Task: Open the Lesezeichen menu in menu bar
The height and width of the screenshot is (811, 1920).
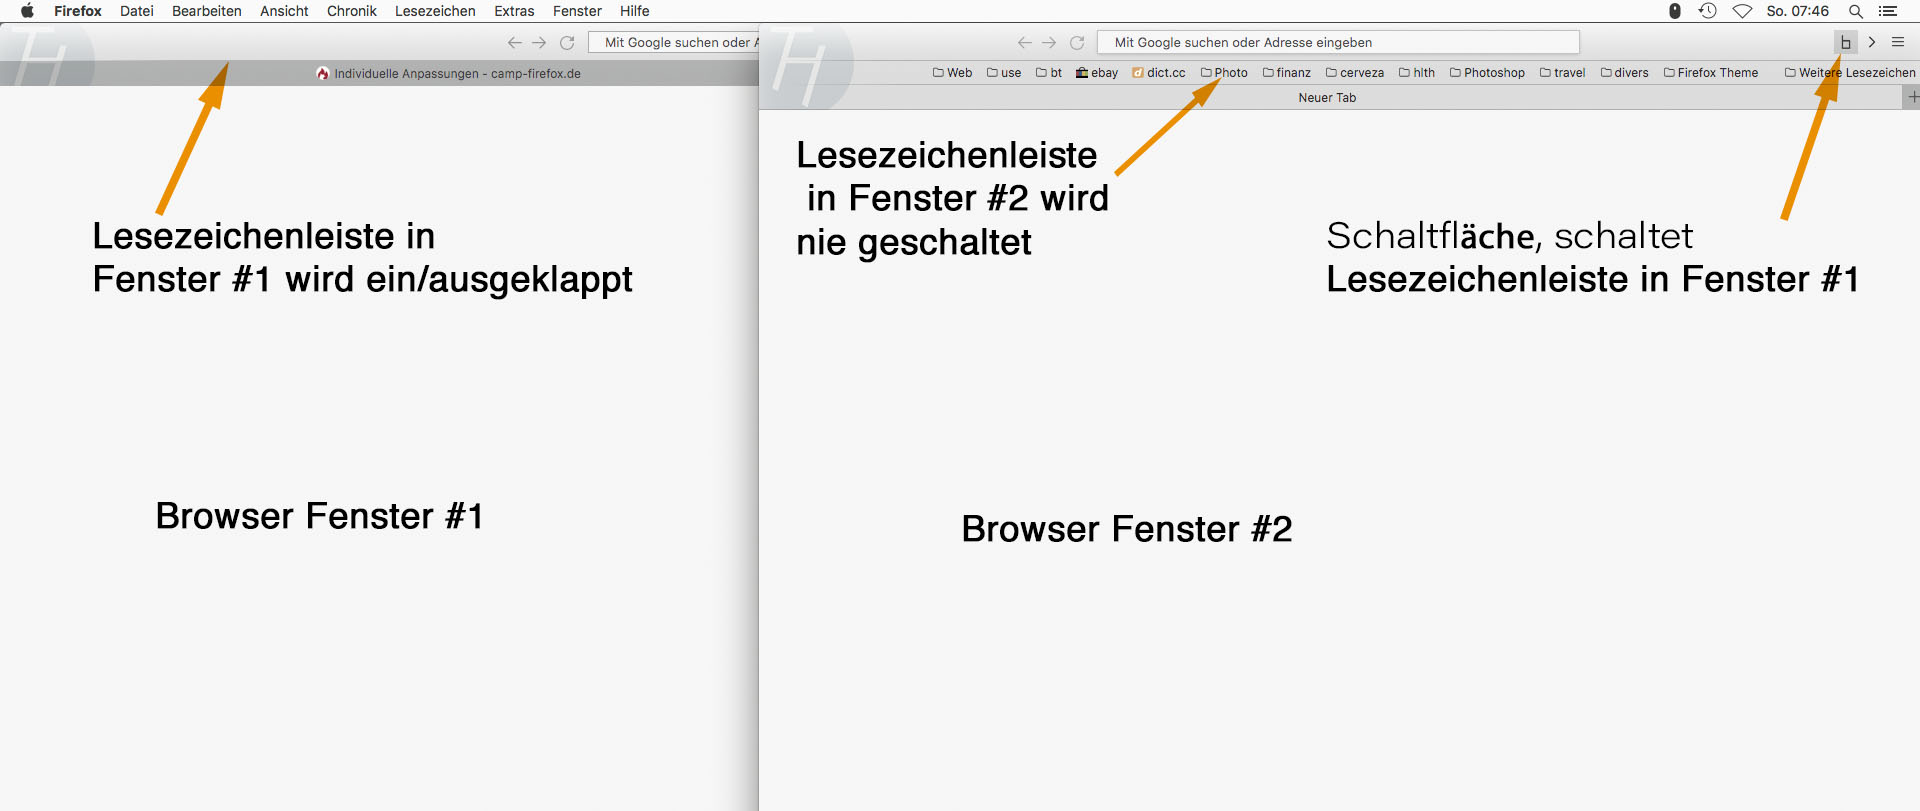Action: coord(435,11)
